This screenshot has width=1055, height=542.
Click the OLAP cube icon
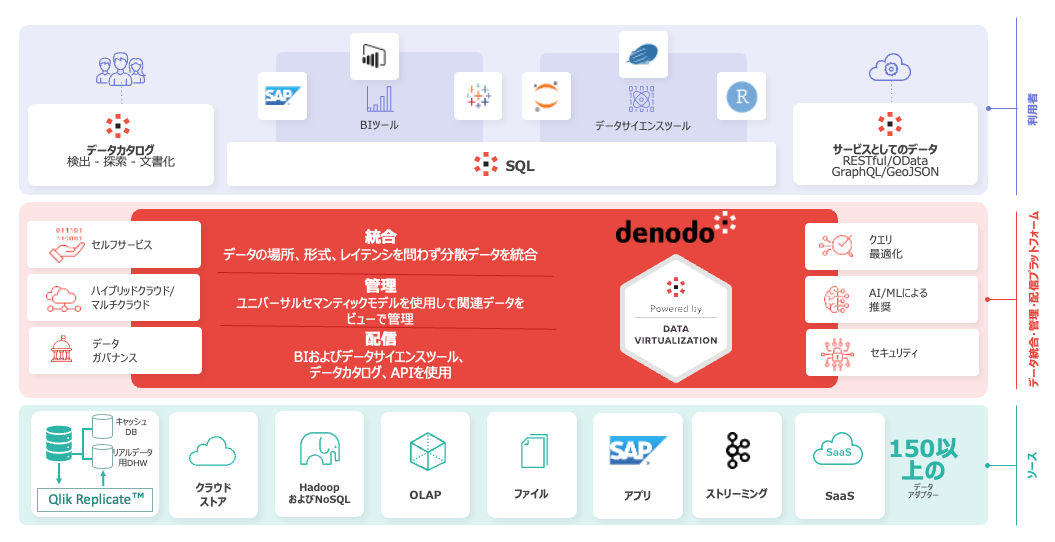(x=428, y=451)
